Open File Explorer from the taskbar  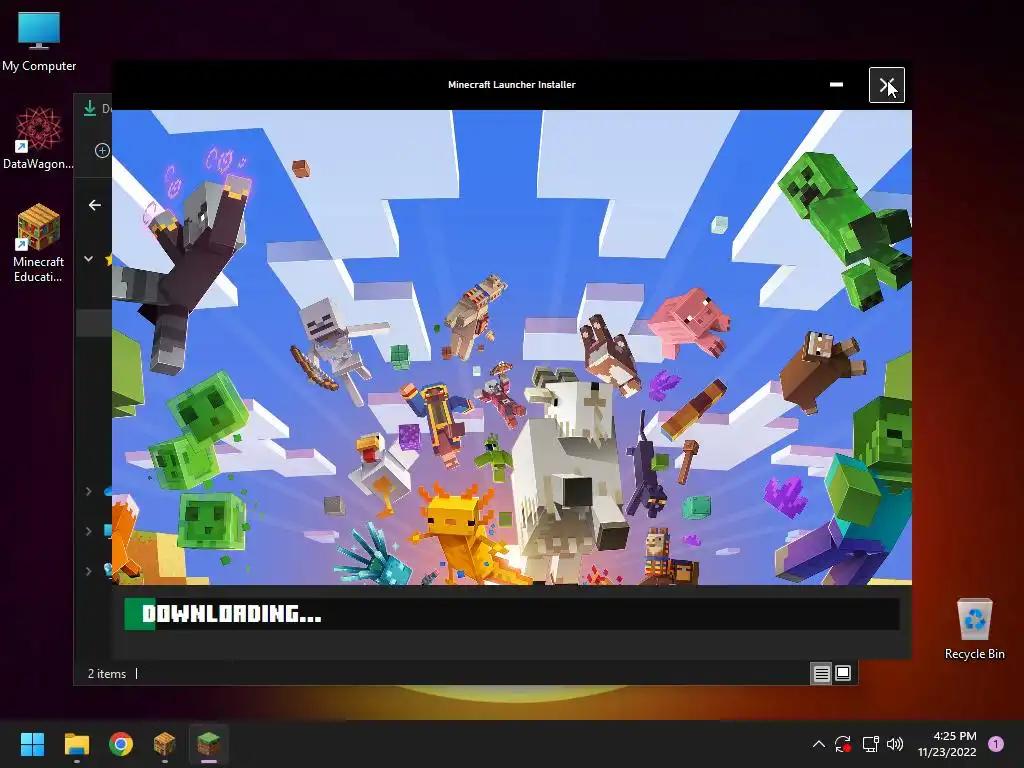coord(76,744)
